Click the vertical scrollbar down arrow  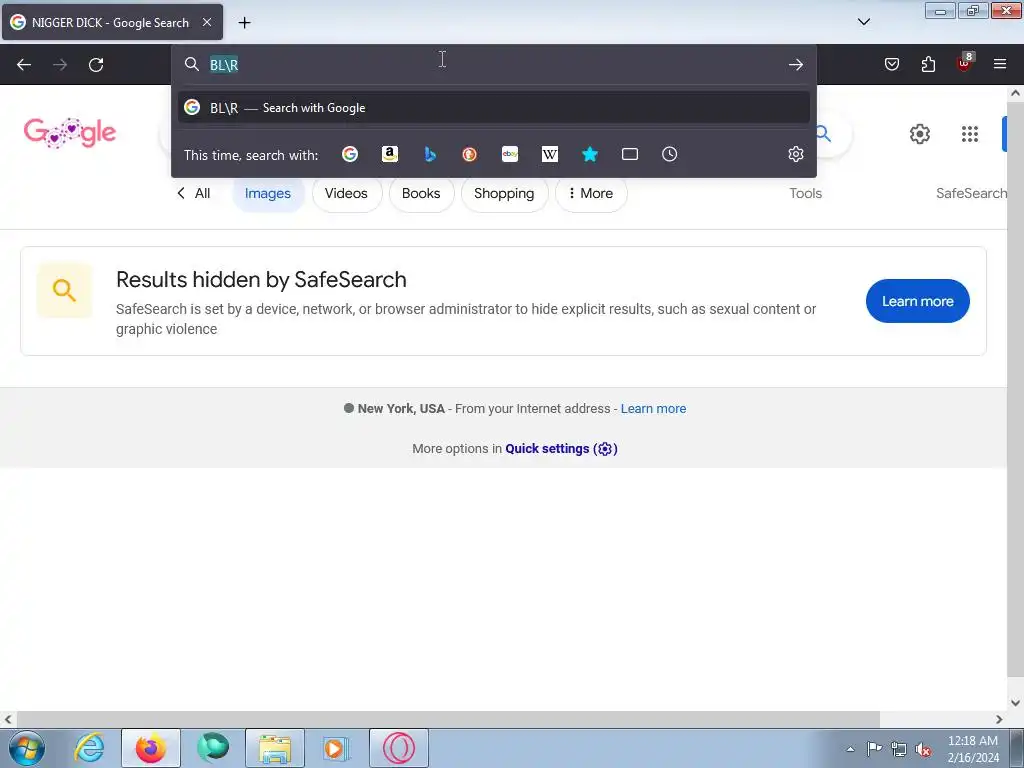point(1015,703)
